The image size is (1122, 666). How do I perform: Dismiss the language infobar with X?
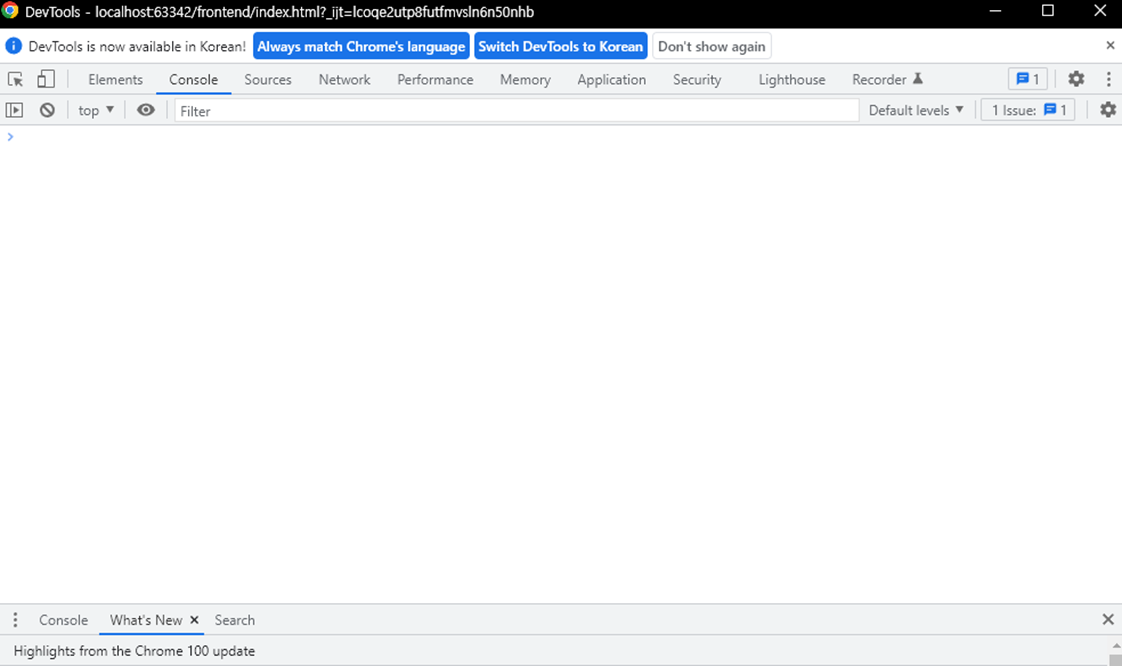[1110, 45]
